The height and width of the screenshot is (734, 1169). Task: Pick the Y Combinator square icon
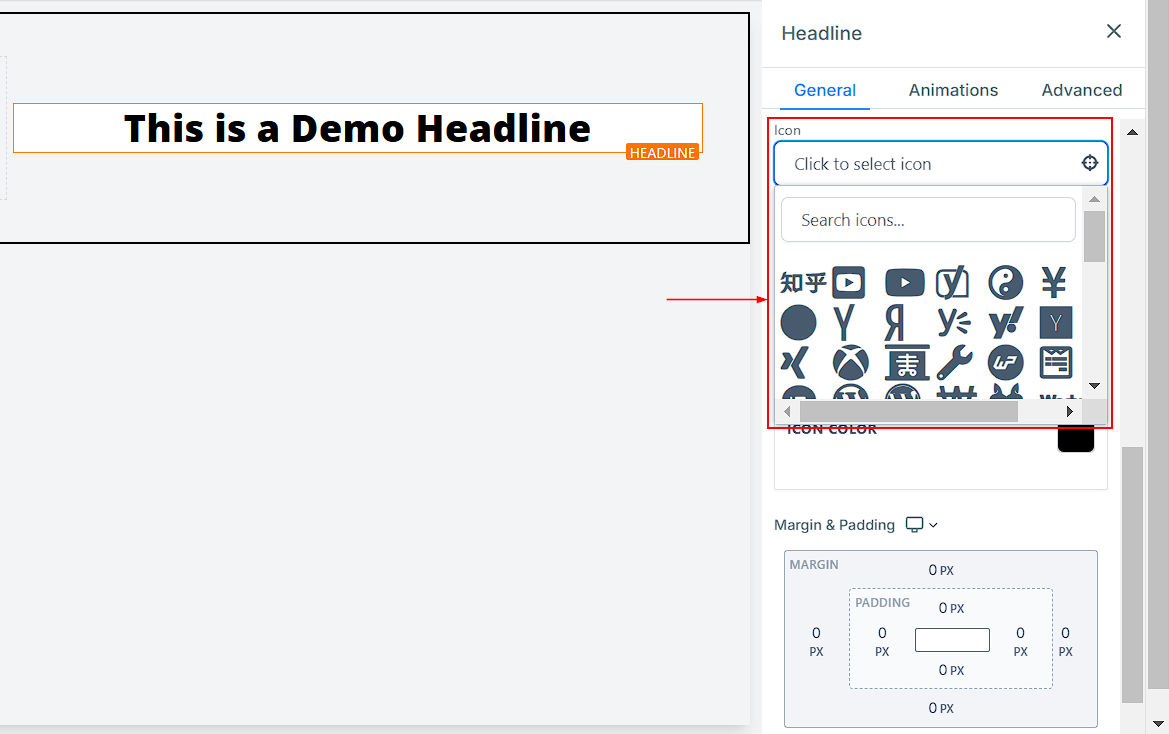[1056, 323]
